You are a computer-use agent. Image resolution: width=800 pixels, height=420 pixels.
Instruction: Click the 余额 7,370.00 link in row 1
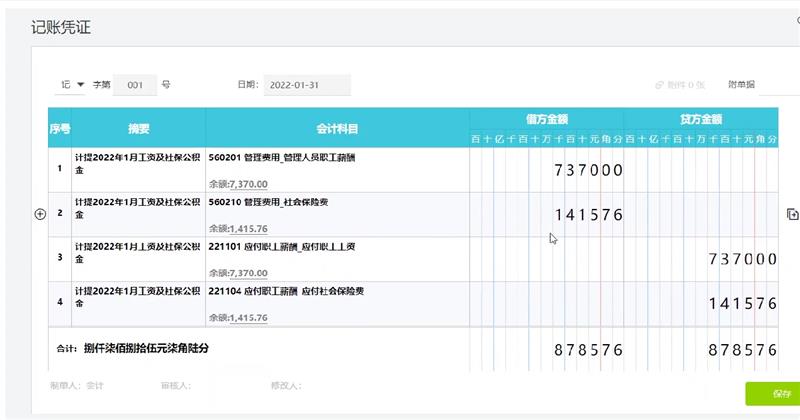click(x=247, y=184)
